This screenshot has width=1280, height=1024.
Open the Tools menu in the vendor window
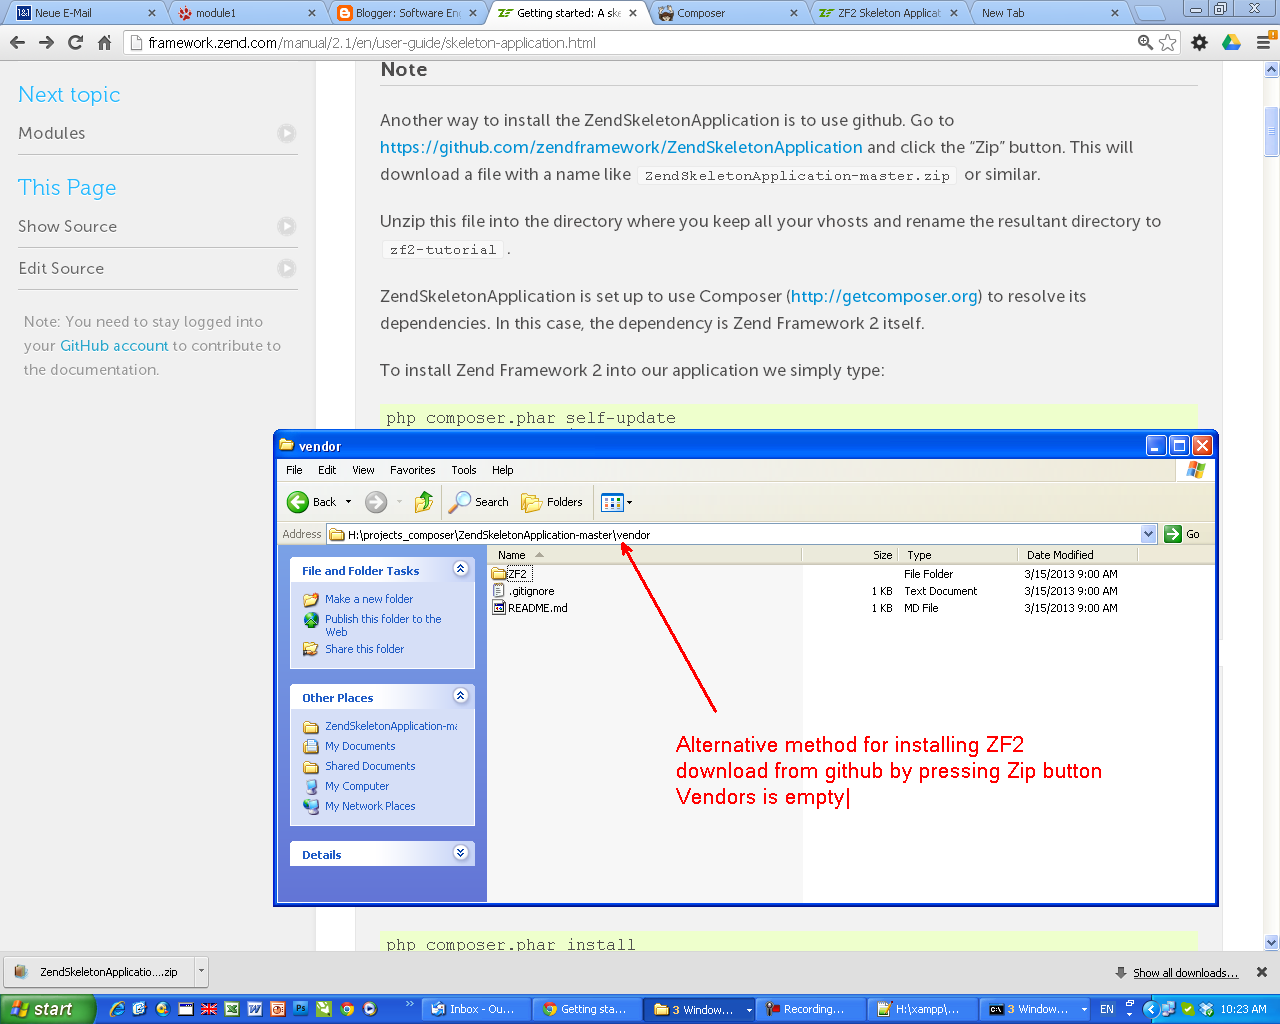(464, 470)
